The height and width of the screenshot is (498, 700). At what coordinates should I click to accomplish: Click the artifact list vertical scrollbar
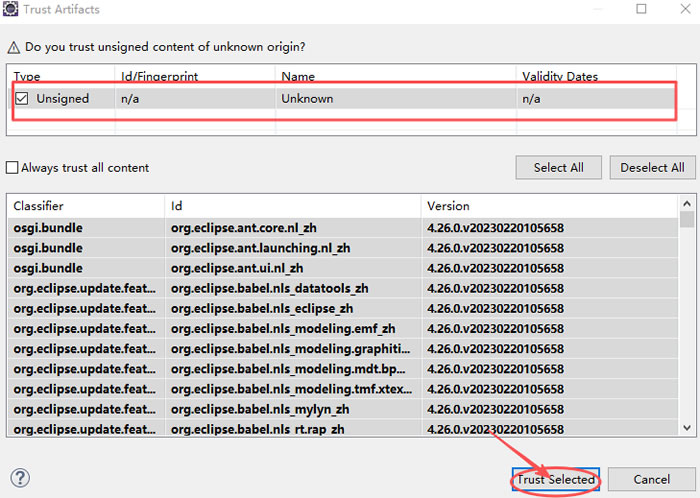[686, 320]
